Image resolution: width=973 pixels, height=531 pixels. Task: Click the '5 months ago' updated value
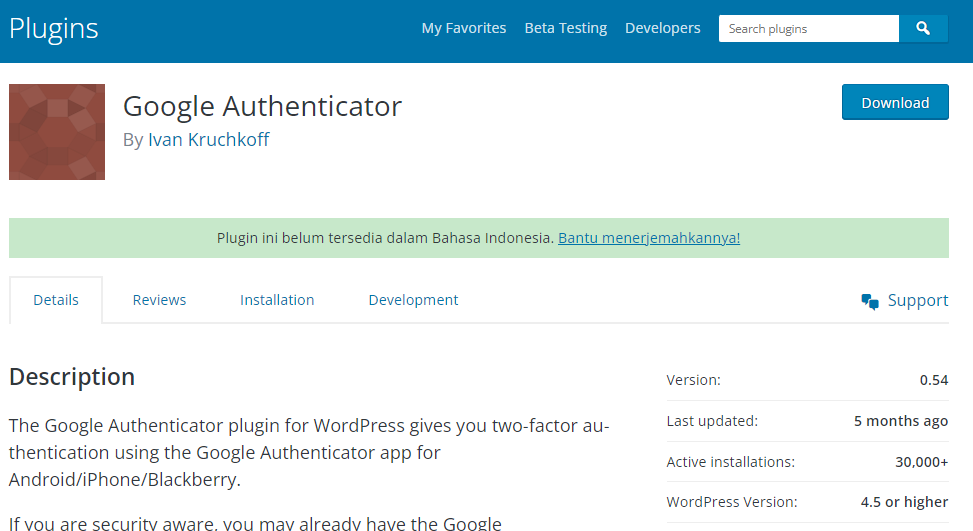[900, 421]
